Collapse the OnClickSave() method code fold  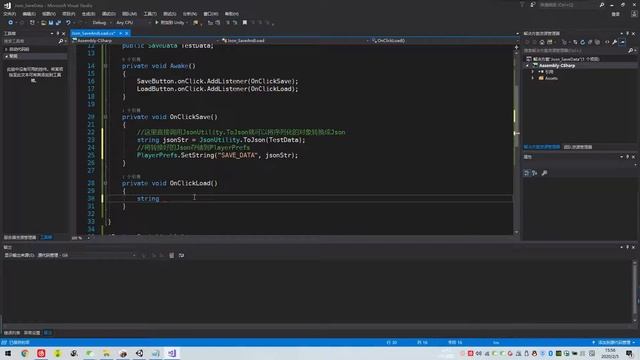coord(105,117)
